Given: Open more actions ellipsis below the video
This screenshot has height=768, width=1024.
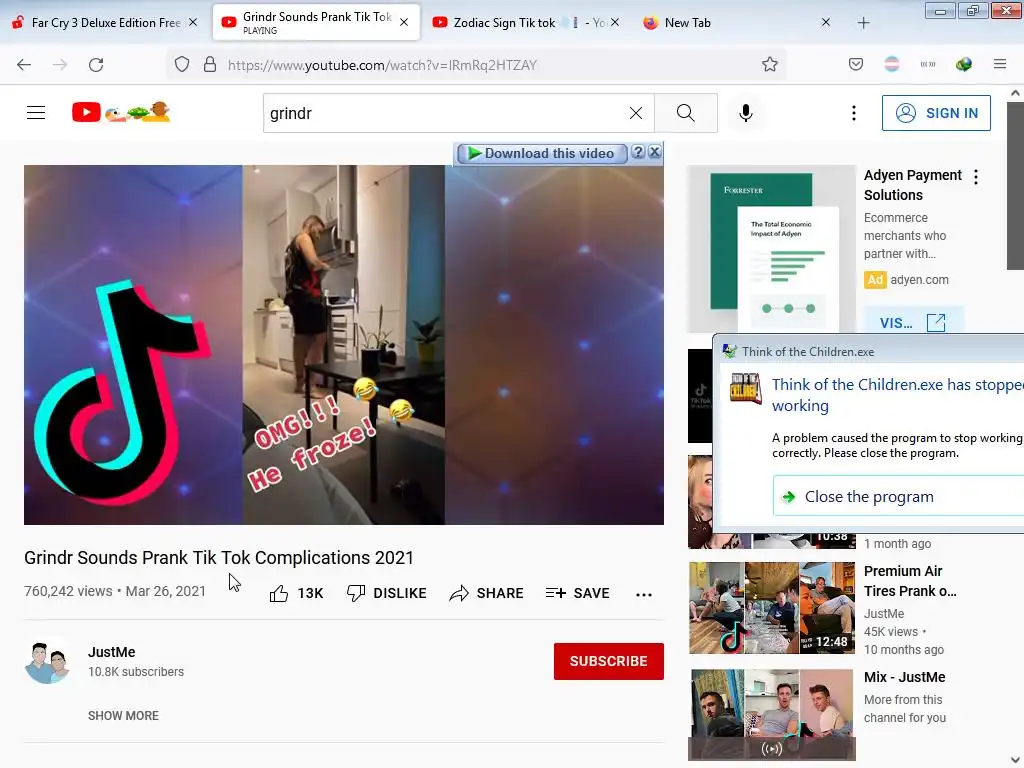Looking at the screenshot, I should tap(644, 594).
